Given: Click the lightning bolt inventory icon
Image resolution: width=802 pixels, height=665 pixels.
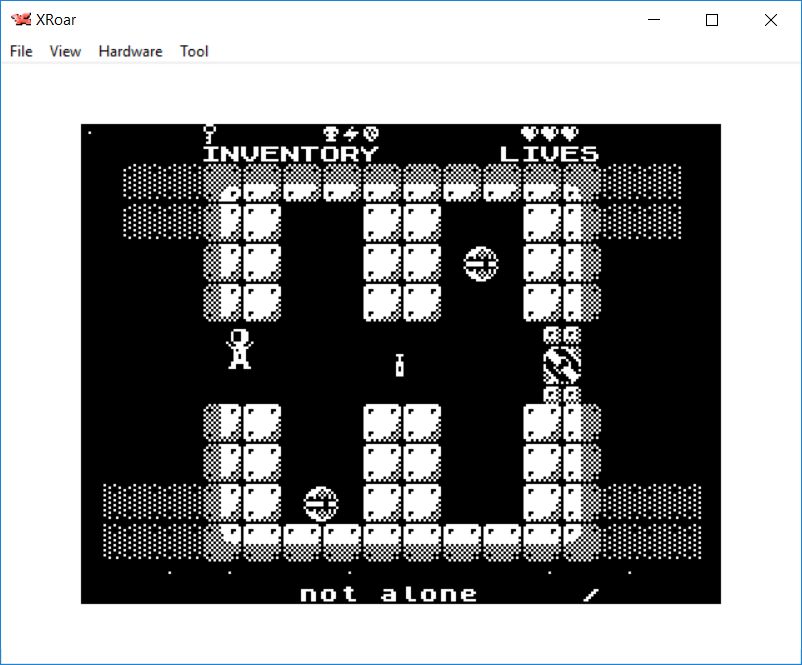Looking at the screenshot, I should [351, 133].
